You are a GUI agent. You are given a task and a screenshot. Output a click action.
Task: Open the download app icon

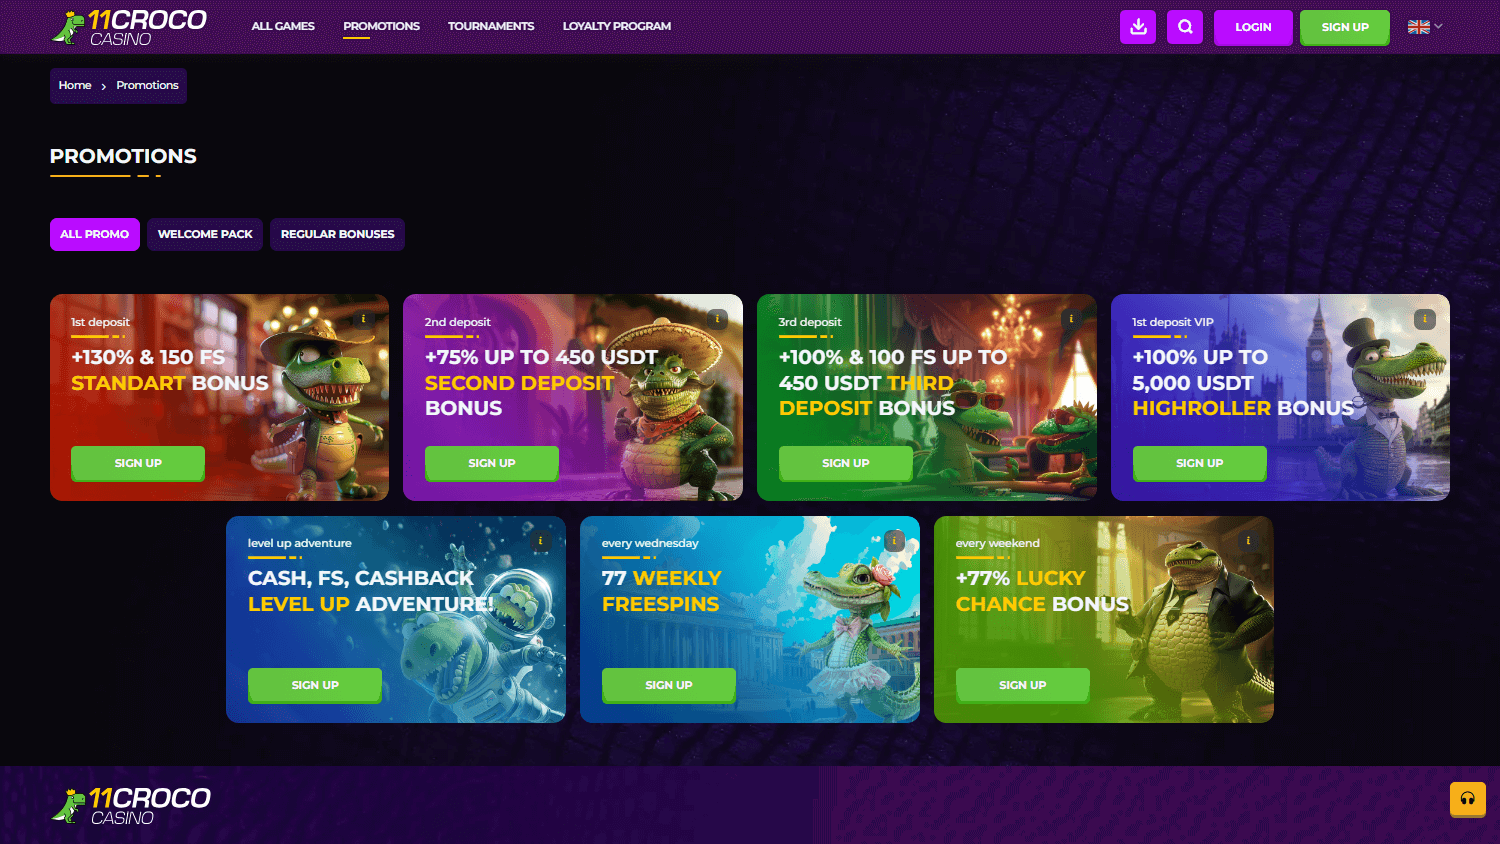[x=1137, y=27]
